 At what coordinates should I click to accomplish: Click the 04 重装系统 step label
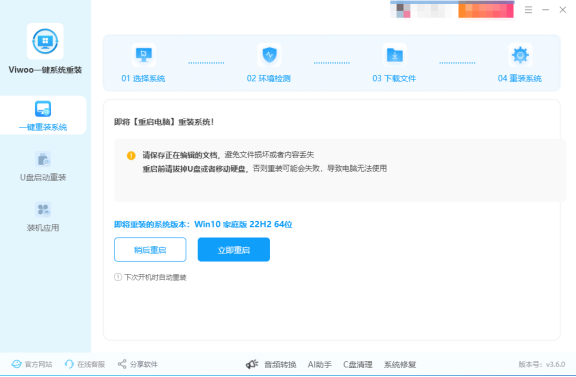(x=520, y=78)
